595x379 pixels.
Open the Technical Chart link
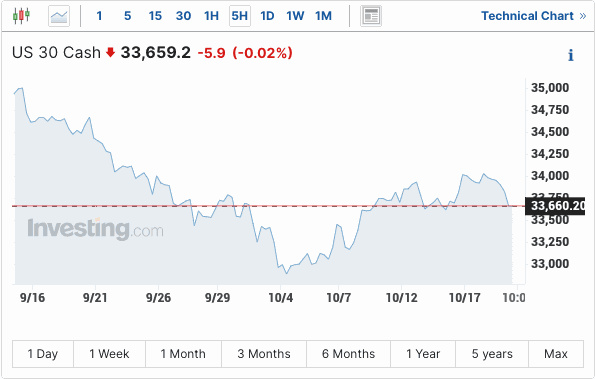coord(534,16)
